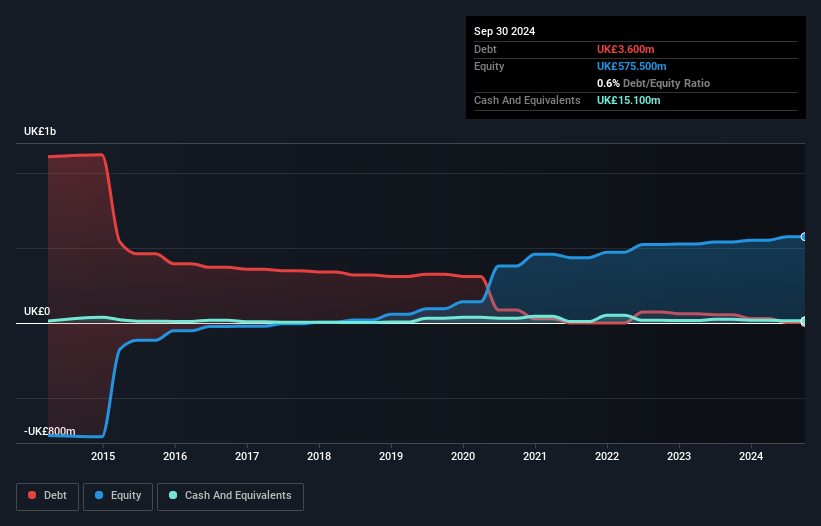The height and width of the screenshot is (526, 821).
Task: Click the 2024 x-axis label
Action: pyautogui.click(x=751, y=456)
